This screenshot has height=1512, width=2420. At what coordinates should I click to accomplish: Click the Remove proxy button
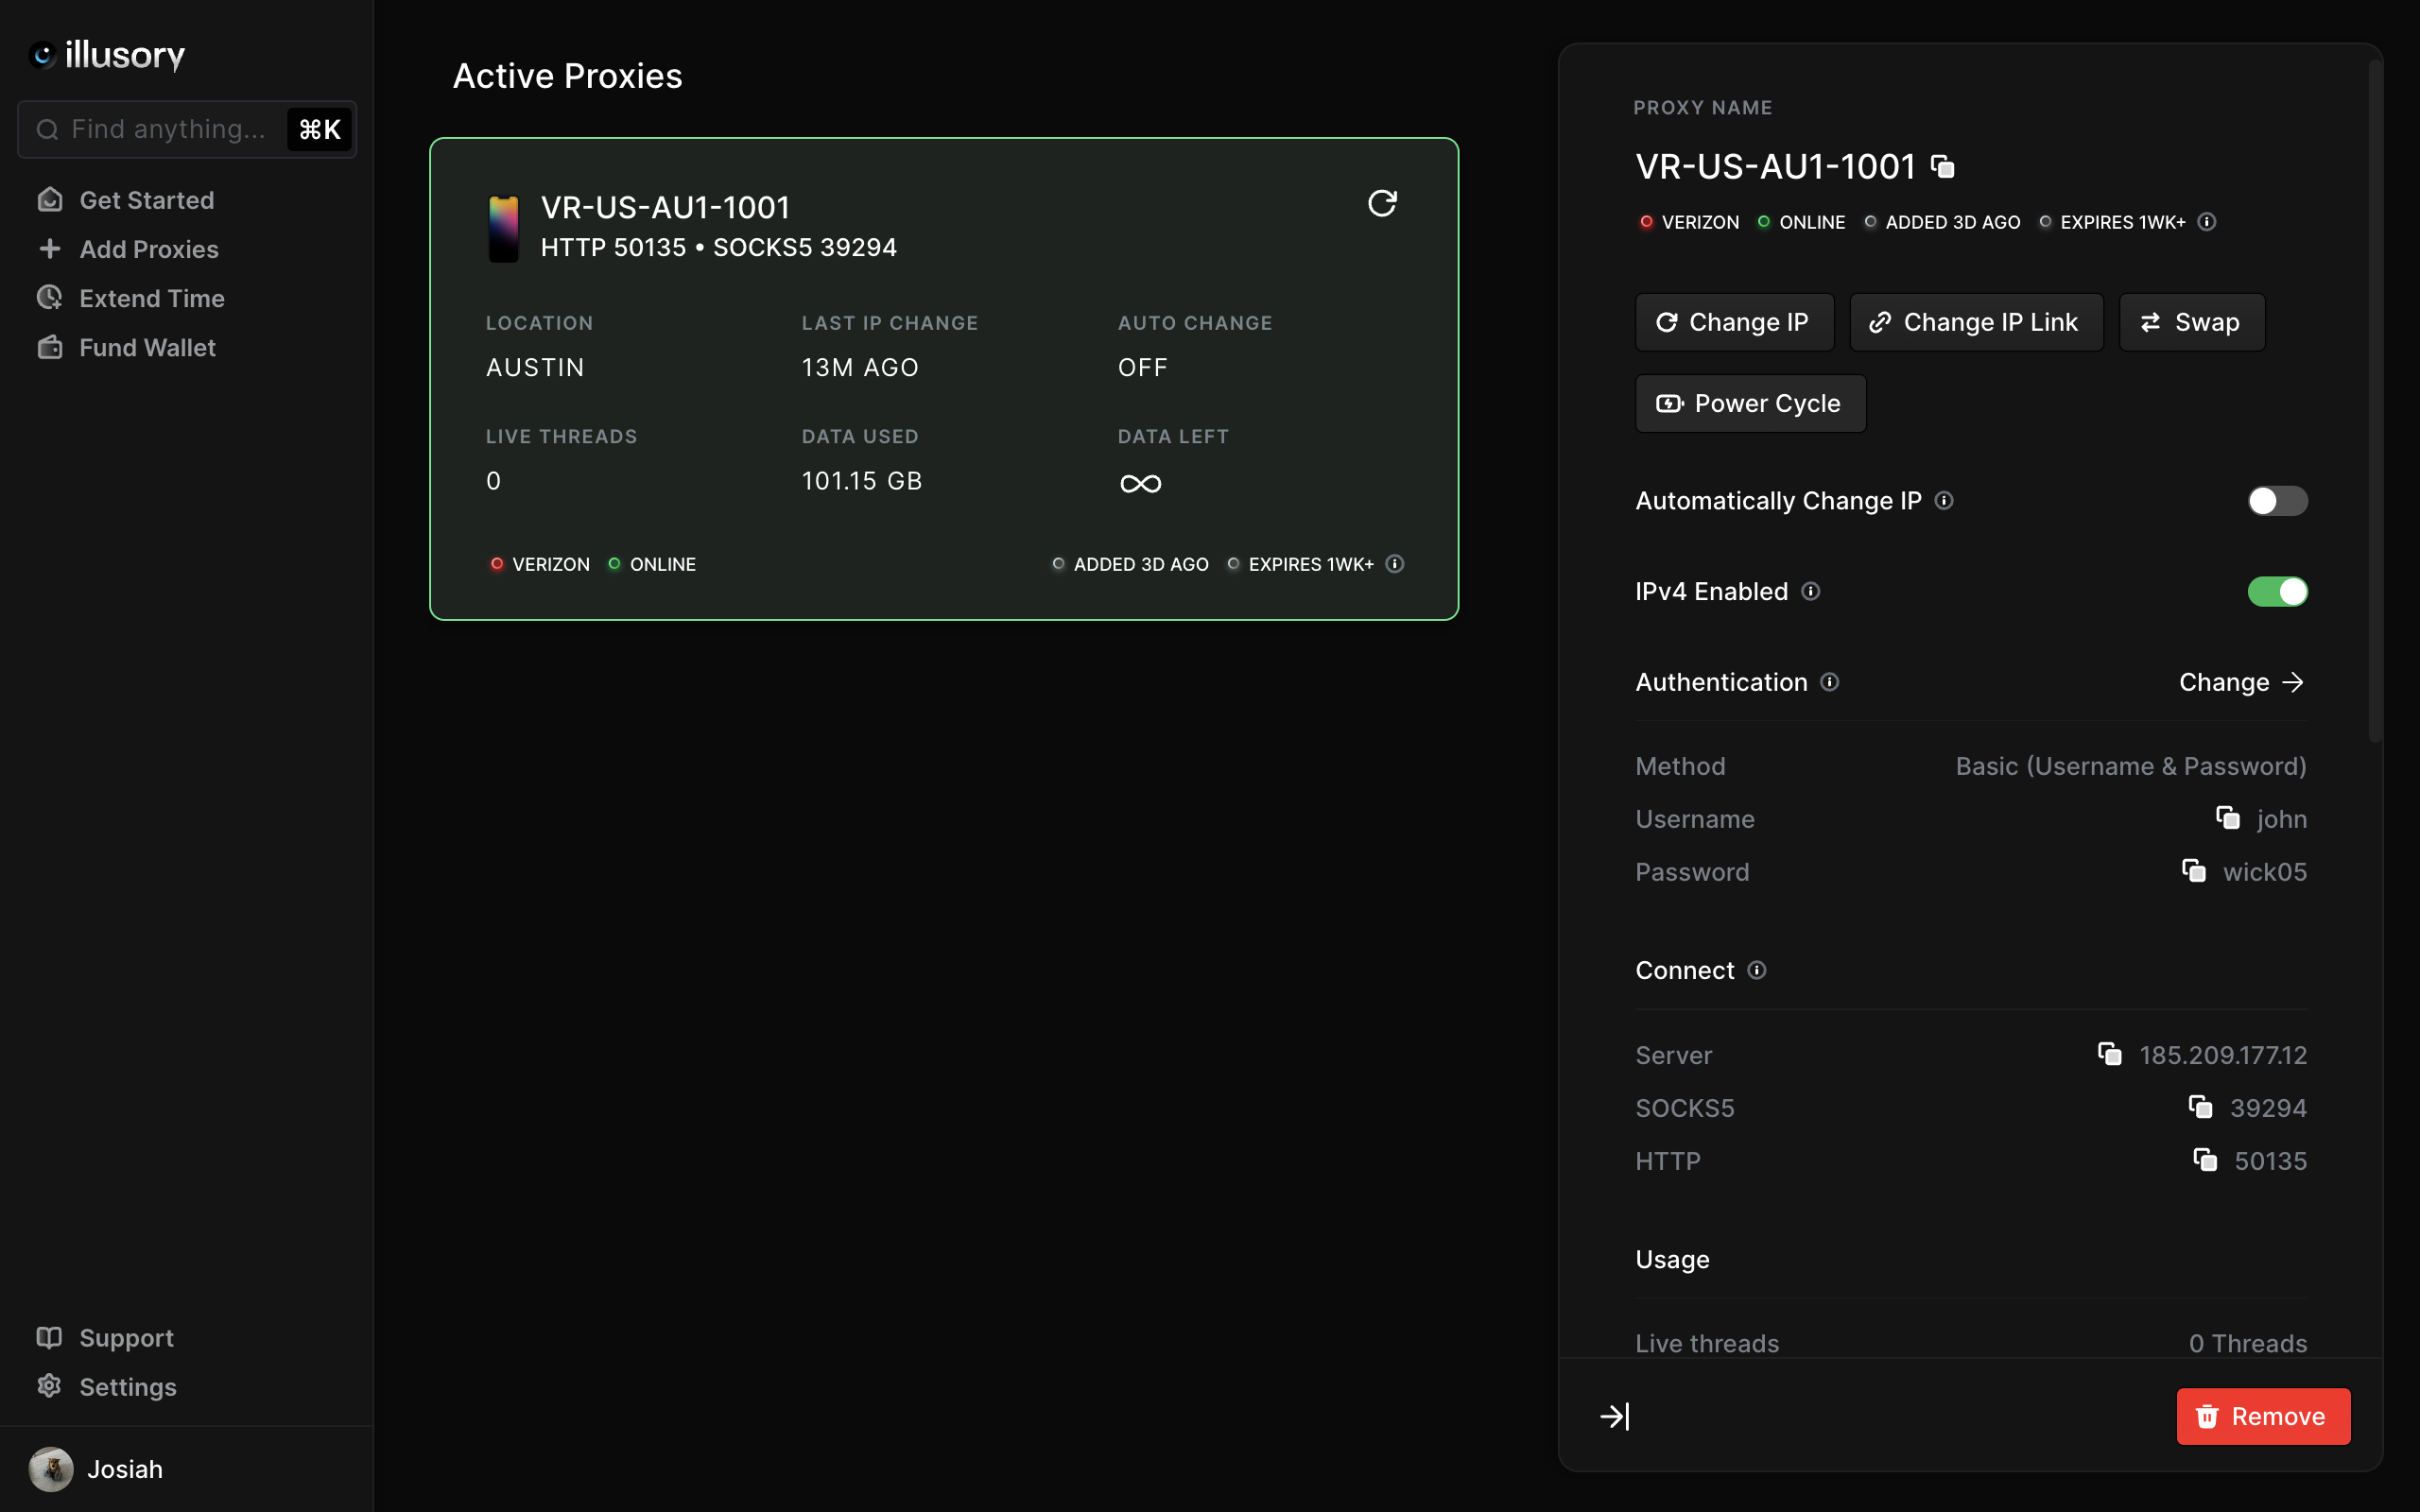[x=2263, y=1417]
